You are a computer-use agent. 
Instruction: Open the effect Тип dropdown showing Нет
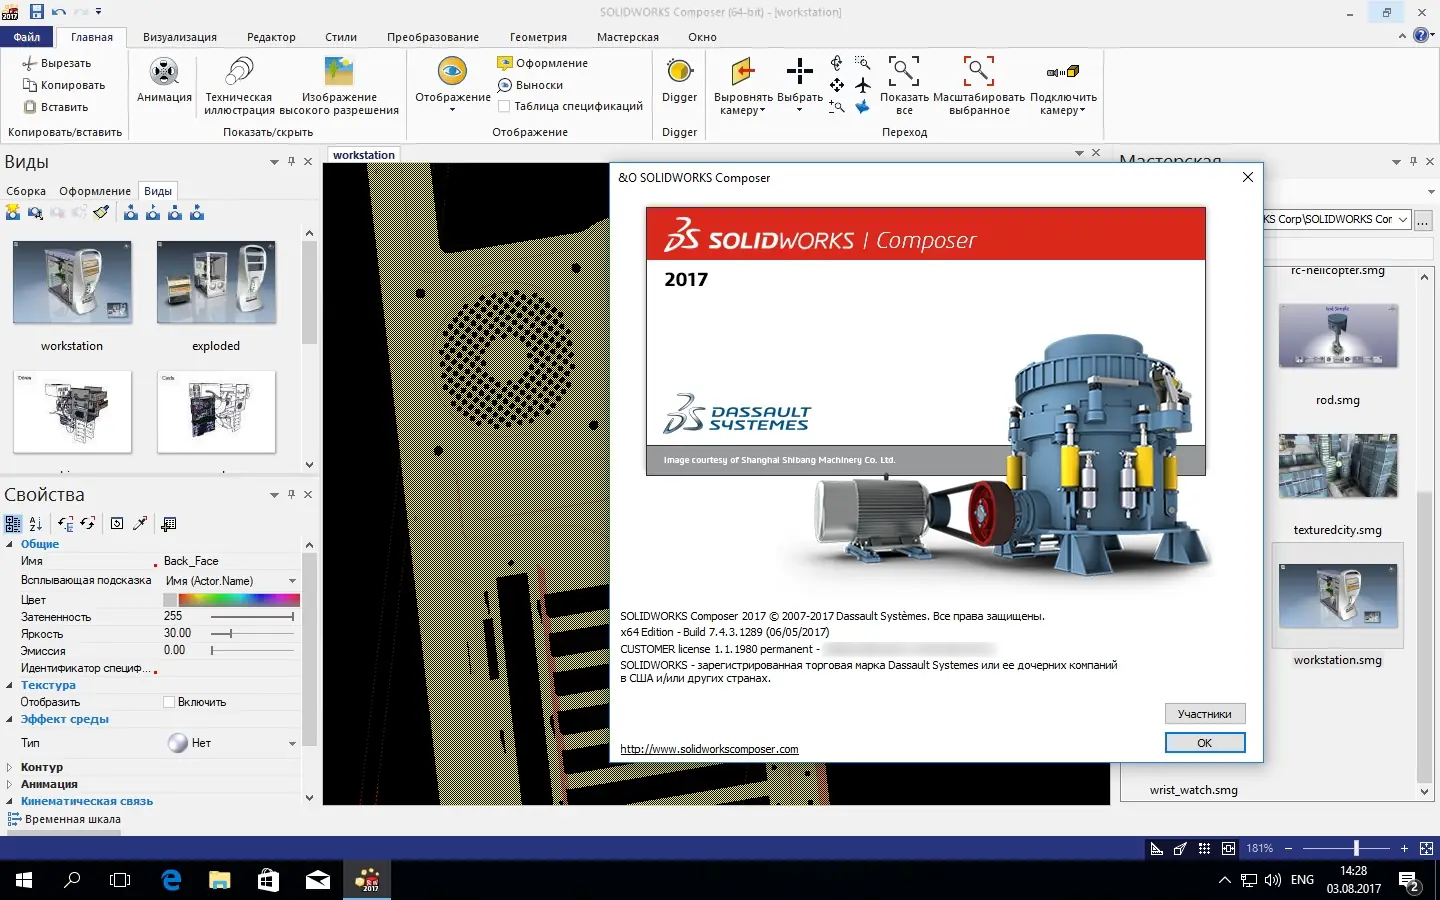(292, 743)
